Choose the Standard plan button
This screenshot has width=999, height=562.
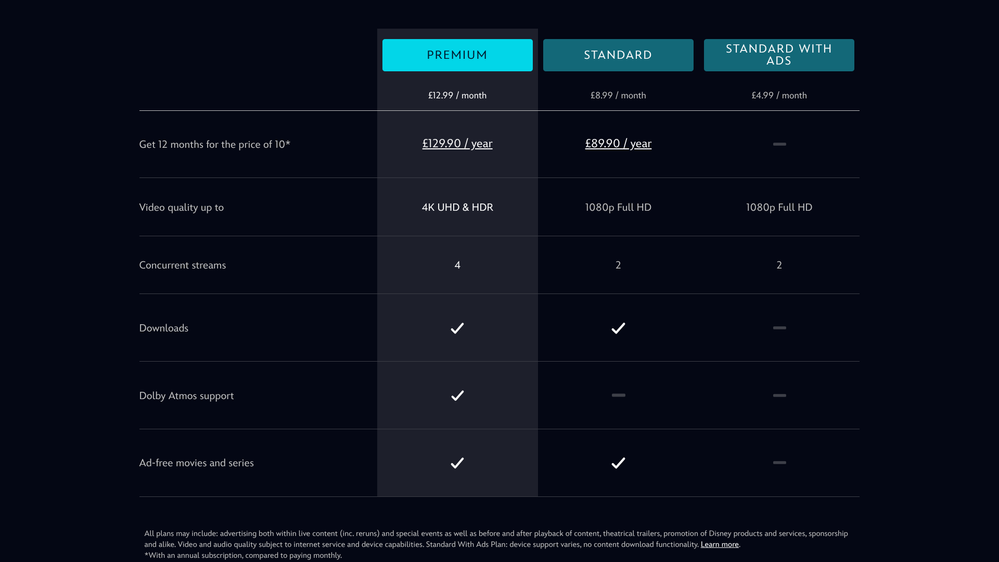pyautogui.click(x=618, y=55)
